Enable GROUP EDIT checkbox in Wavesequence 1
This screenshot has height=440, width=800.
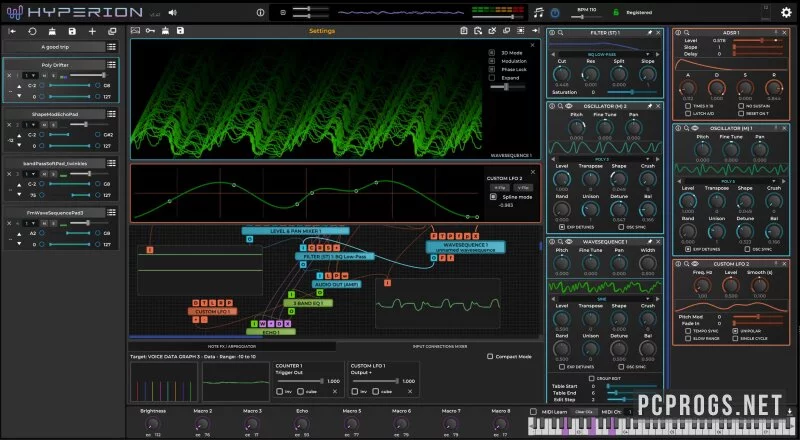tap(591, 378)
